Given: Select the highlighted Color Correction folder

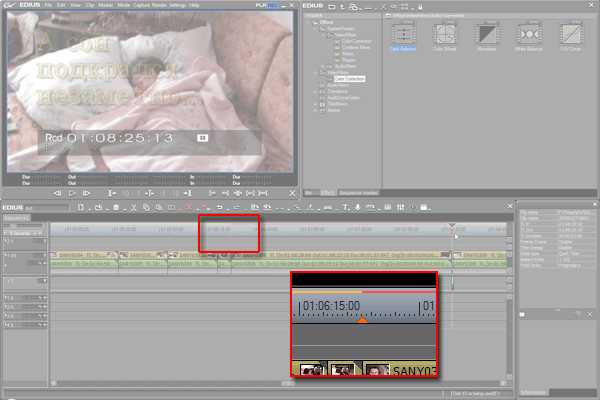Looking at the screenshot, I should pos(349,79).
